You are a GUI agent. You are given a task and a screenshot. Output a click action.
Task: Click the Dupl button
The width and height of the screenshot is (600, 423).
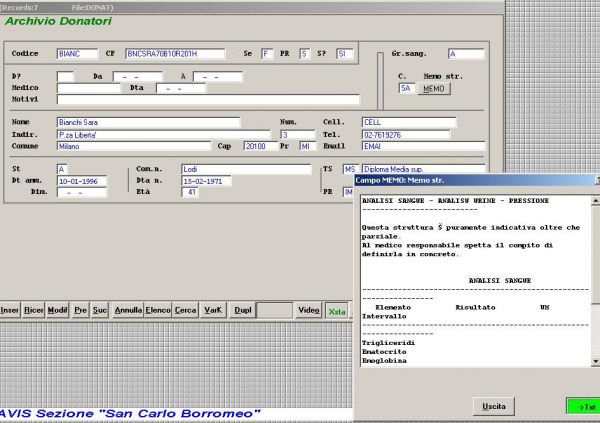pyautogui.click(x=243, y=310)
